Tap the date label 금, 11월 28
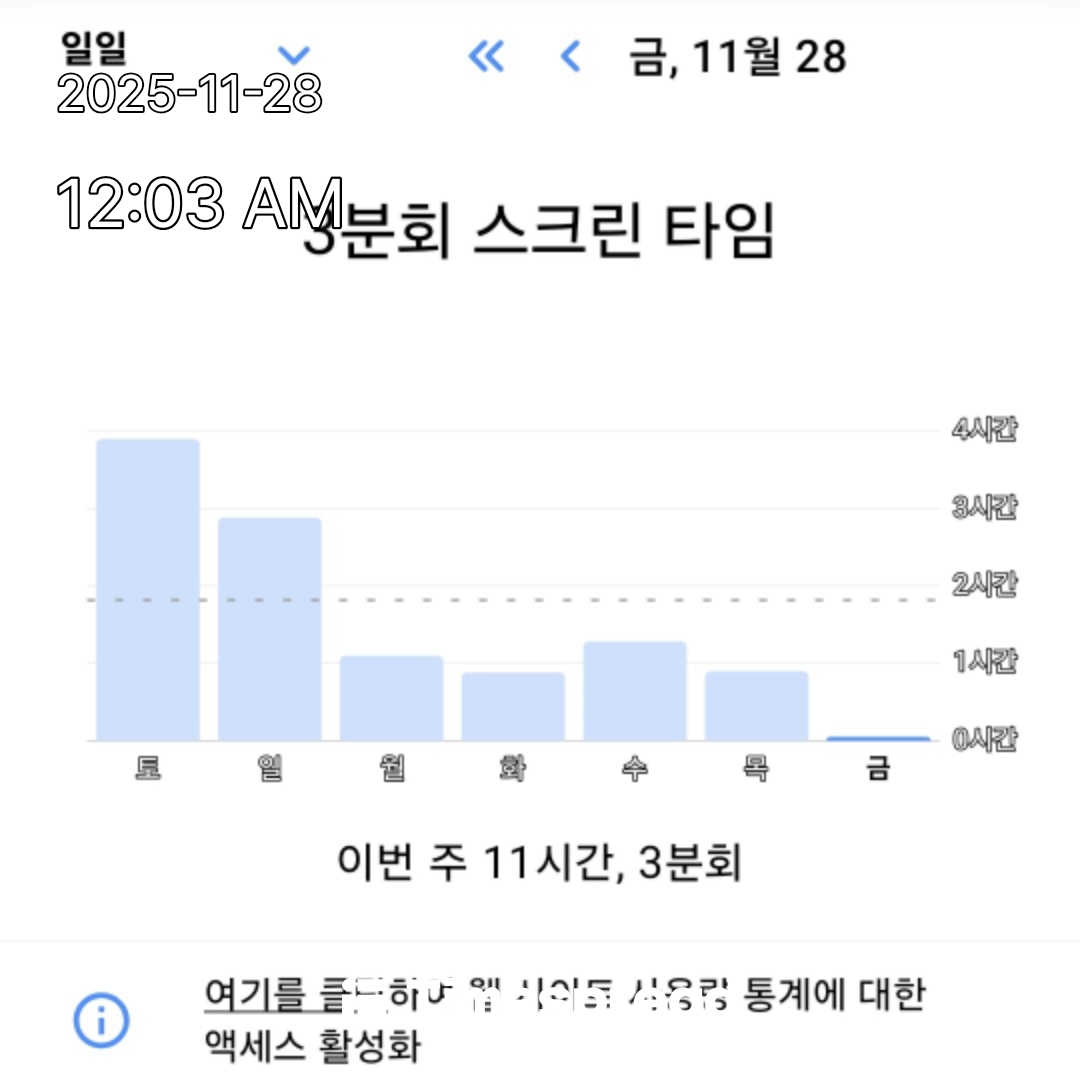The image size is (1080, 1080). tap(737, 57)
